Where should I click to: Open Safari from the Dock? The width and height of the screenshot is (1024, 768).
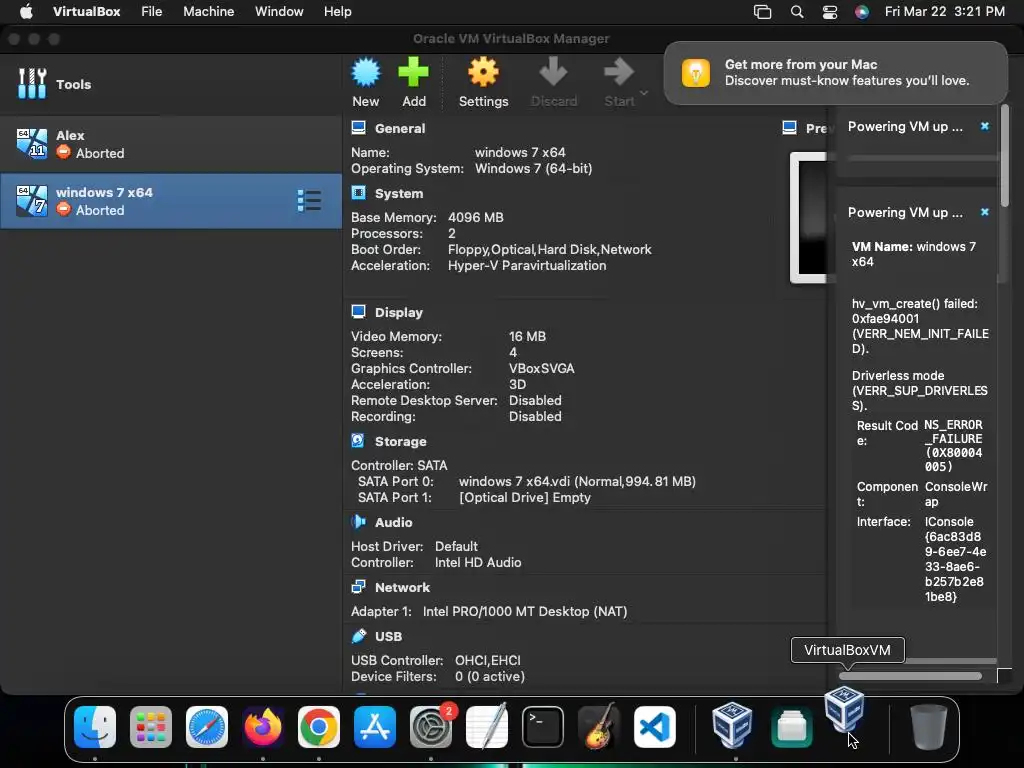click(207, 727)
